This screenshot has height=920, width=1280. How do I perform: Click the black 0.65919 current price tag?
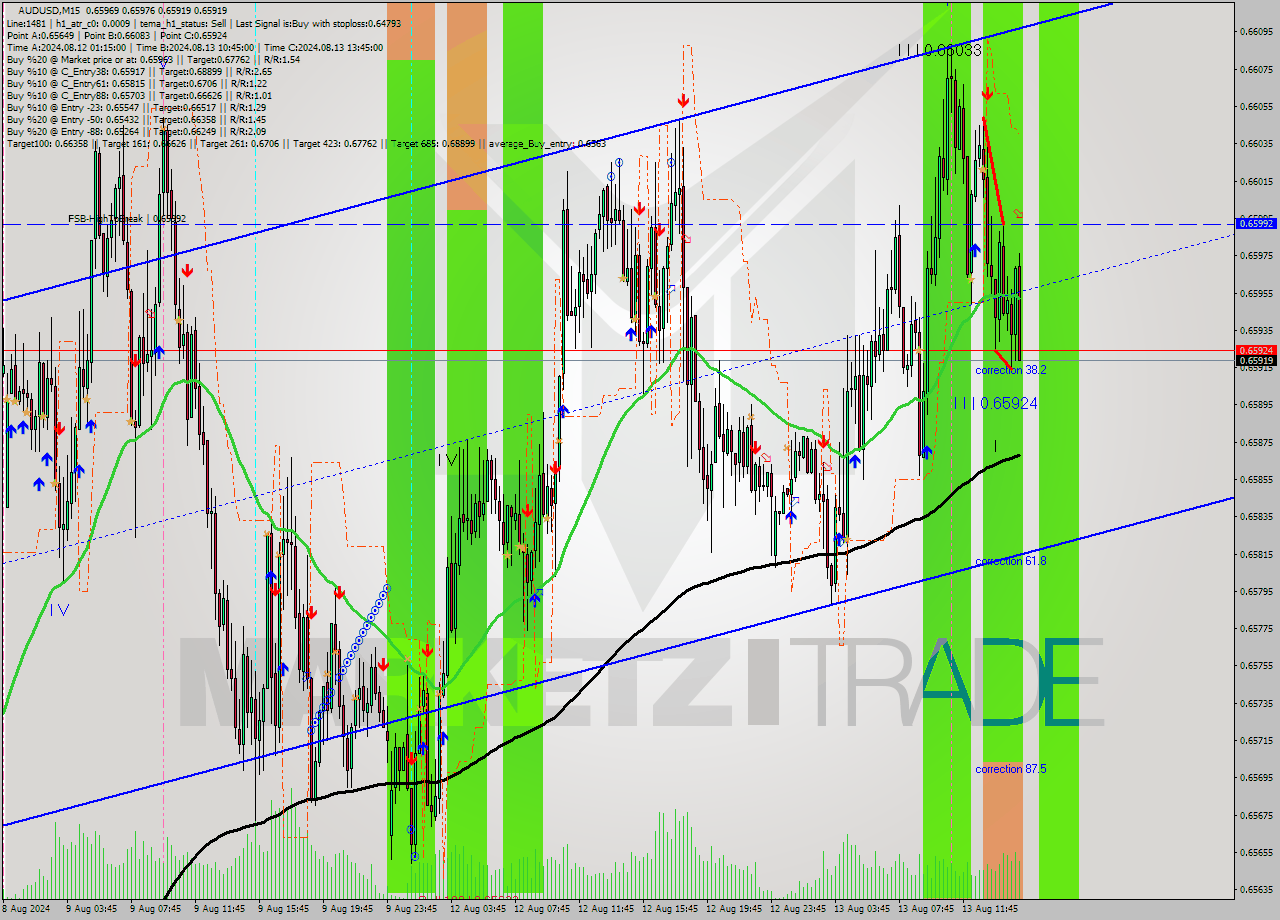point(1257,360)
